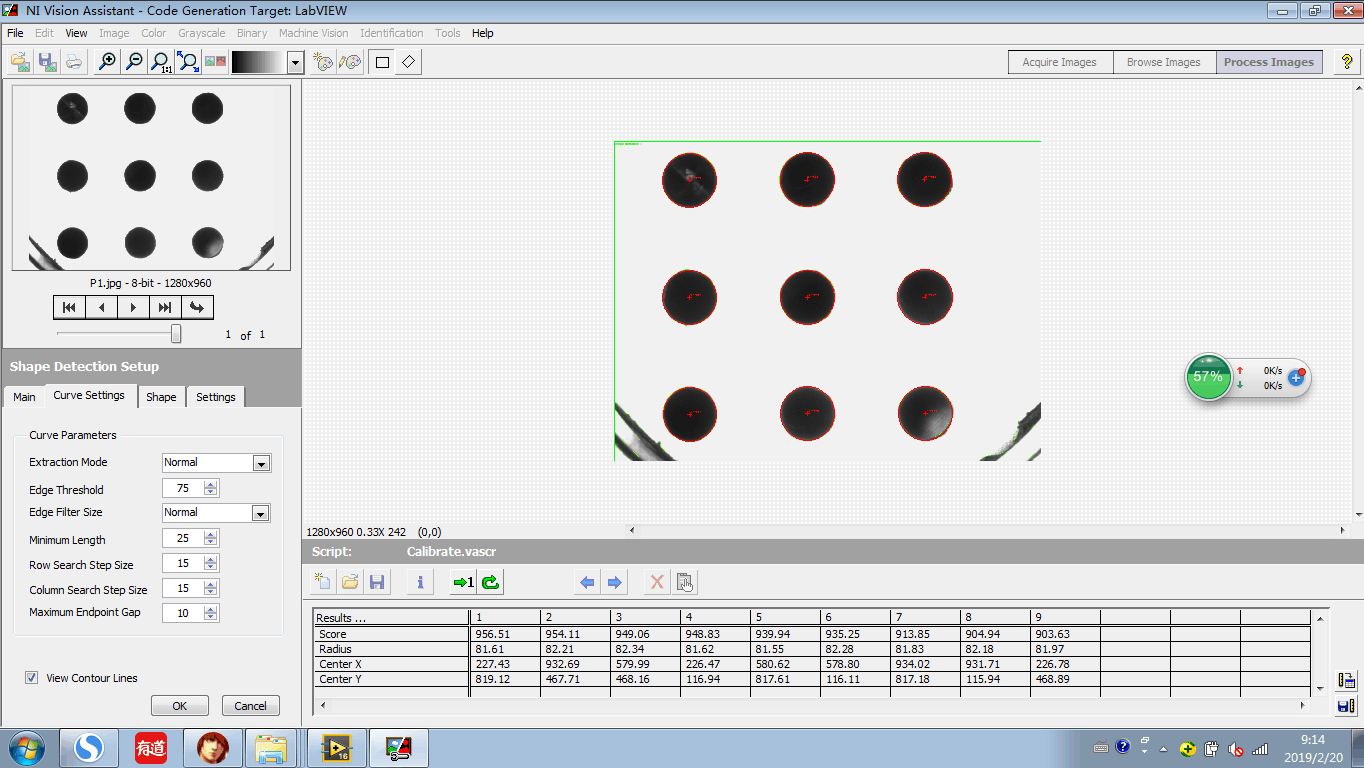Click the OK button
Image resolution: width=1364 pixels, height=768 pixels.
coord(179,705)
